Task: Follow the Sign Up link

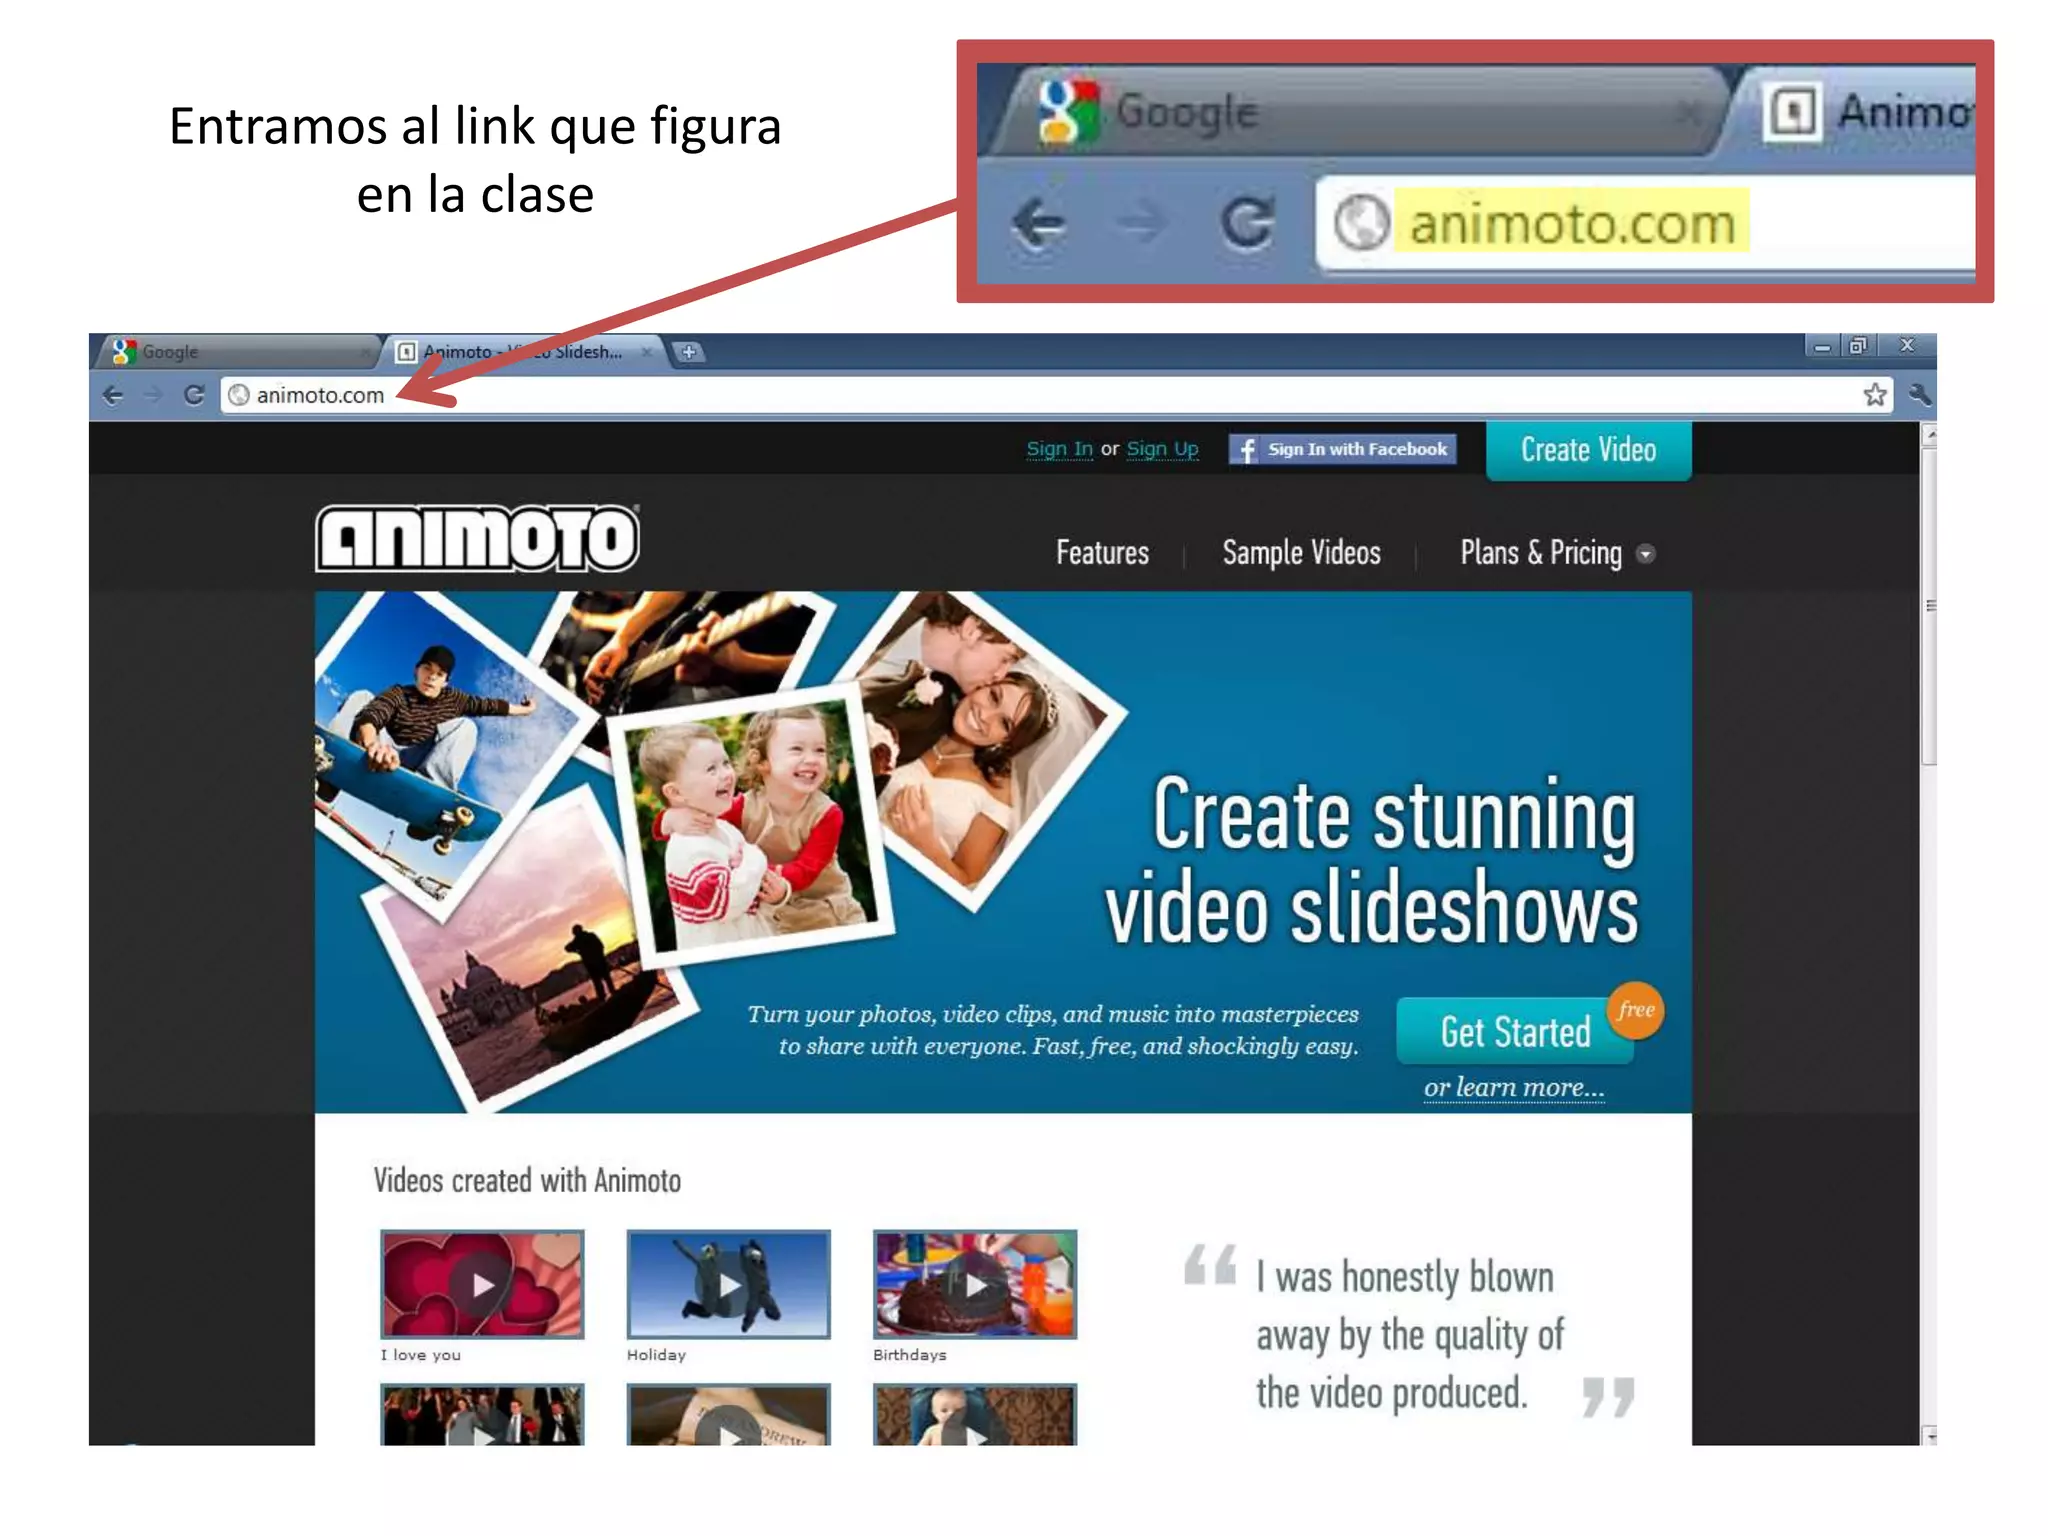Action: point(1162,449)
